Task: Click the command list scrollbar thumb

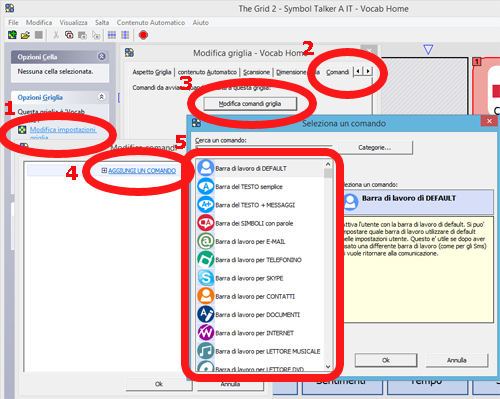Action: point(328,173)
